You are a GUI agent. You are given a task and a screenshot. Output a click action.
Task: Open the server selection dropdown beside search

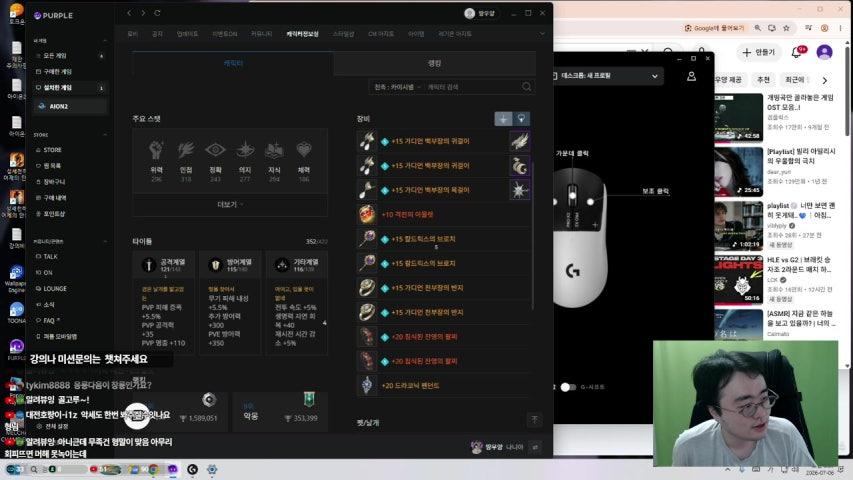tap(397, 87)
